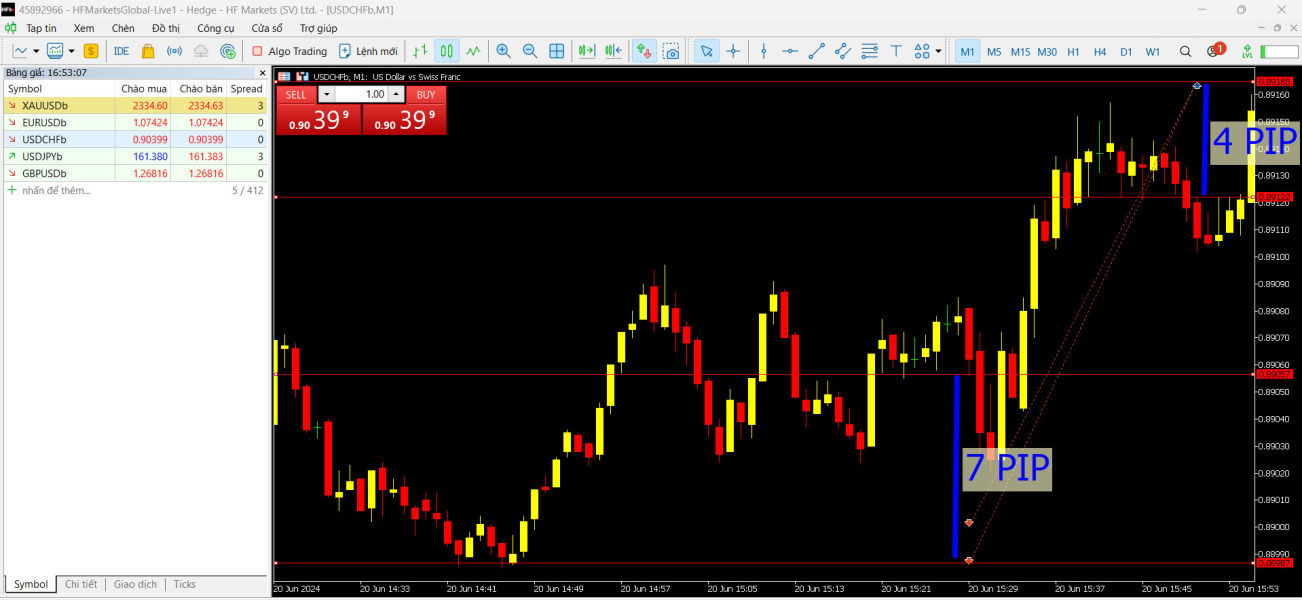Open the Xem menu
Image resolution: width=1302 pixels, height=600 pixels.
pos(84,28)
